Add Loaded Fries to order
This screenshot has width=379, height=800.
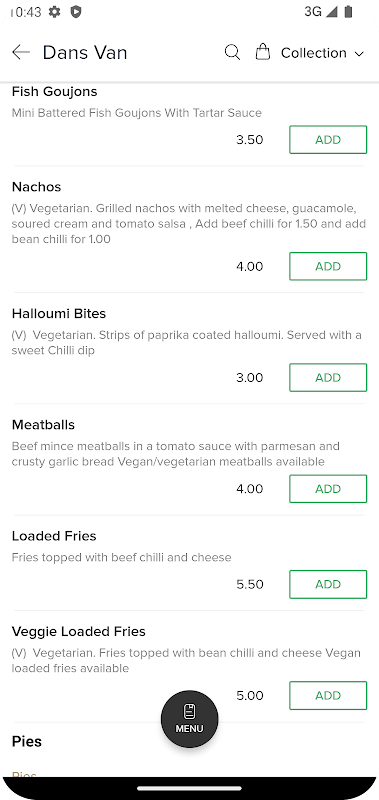pos(328,584)
